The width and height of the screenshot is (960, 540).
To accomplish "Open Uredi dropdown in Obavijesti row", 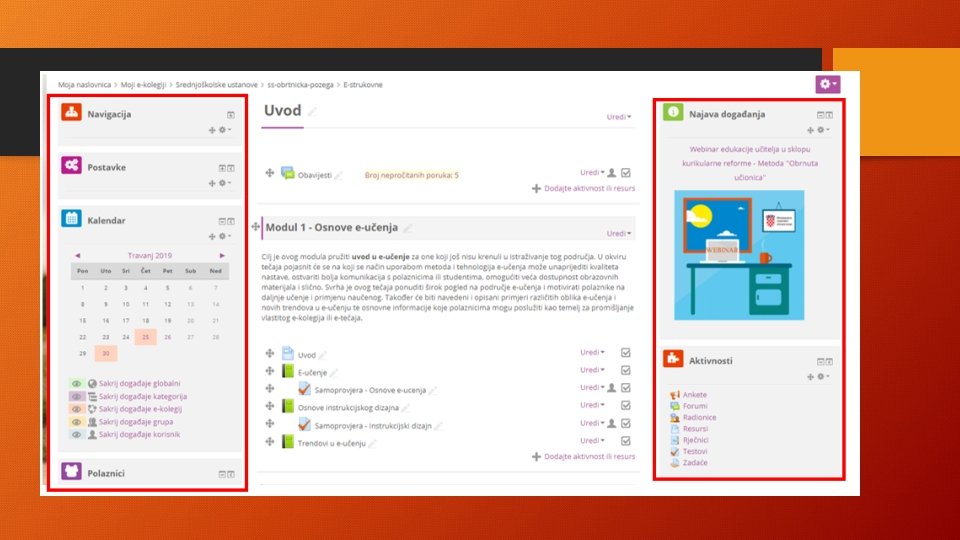I will (592, 173).
